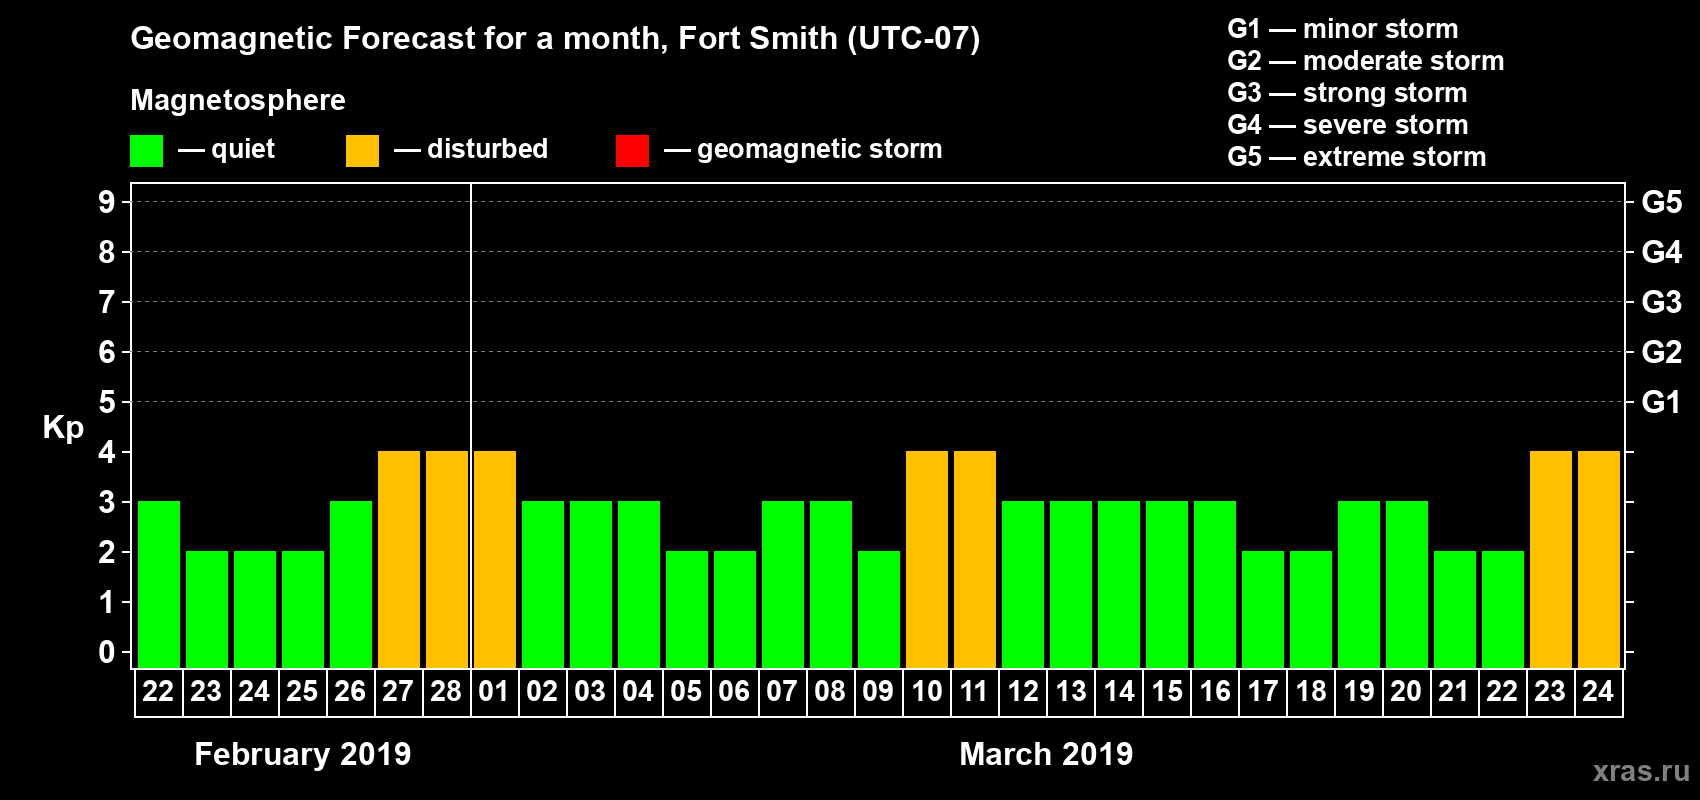Click the 'G1 — minor storm' legend text
1700x800 pixels.
(x=1343, y=29)
